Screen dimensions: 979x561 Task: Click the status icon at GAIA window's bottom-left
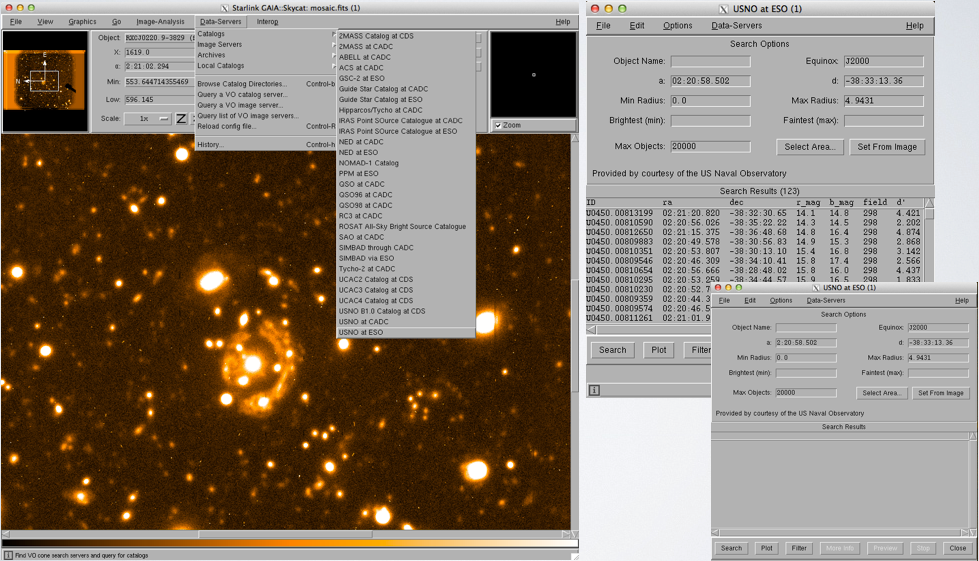click(x=8, y=555)
